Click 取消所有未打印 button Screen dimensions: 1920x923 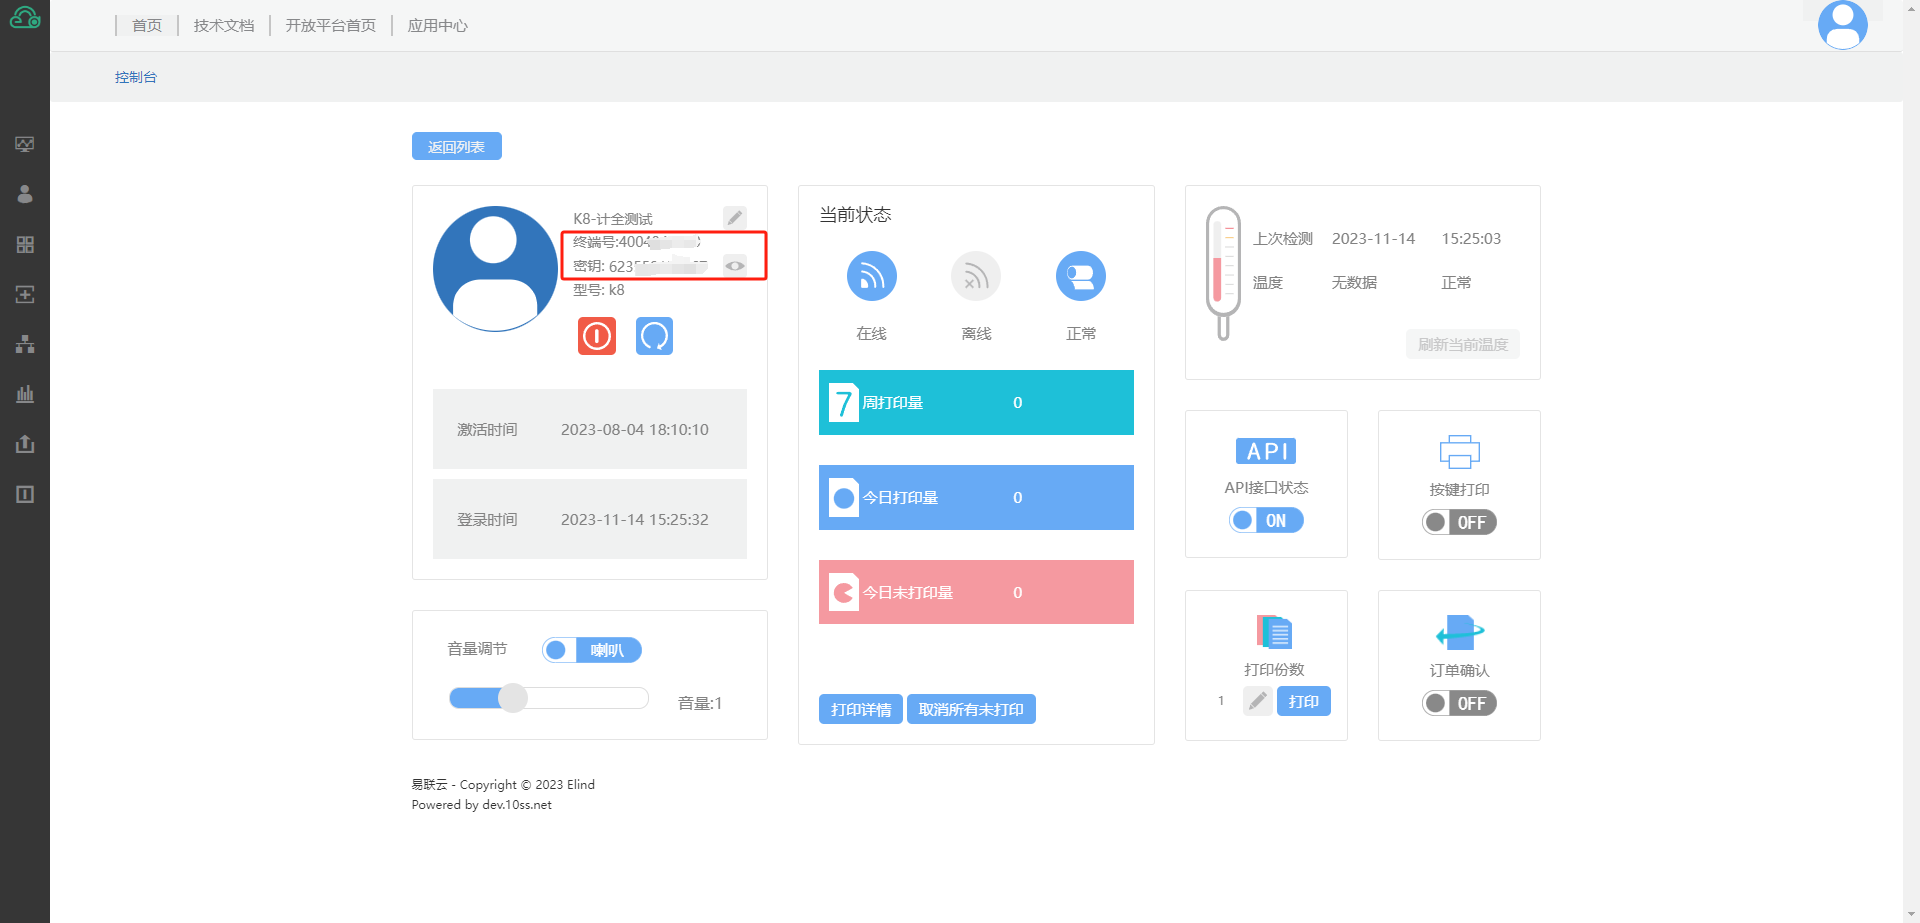click(x=970, y=709)
